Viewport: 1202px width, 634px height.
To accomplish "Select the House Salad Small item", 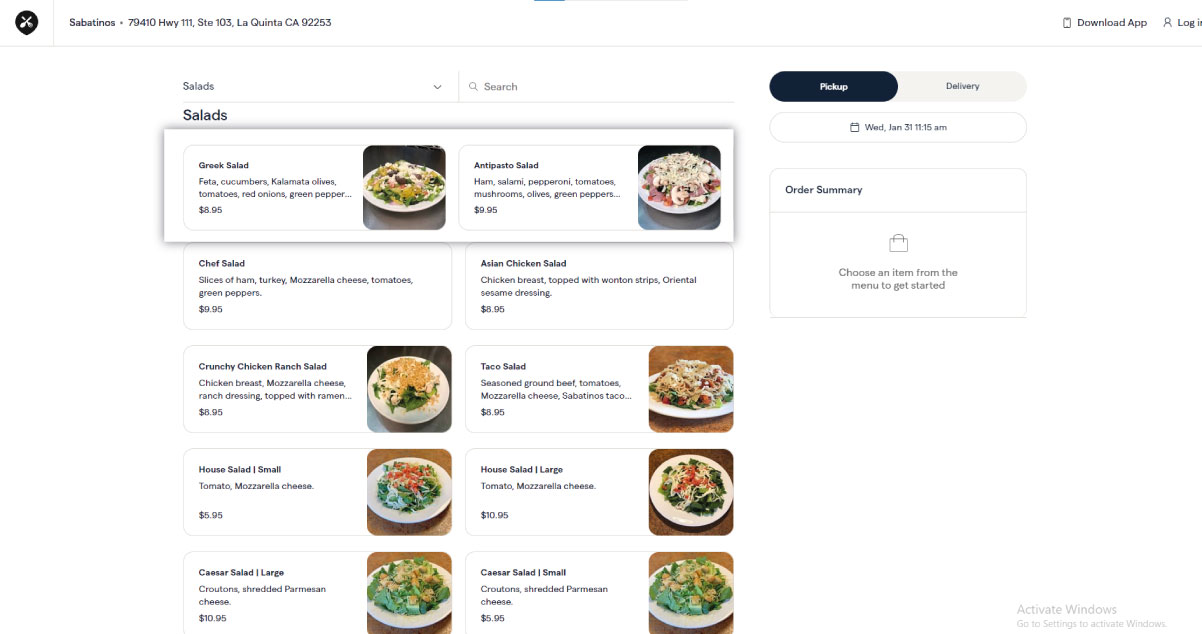I will point(280,491).
